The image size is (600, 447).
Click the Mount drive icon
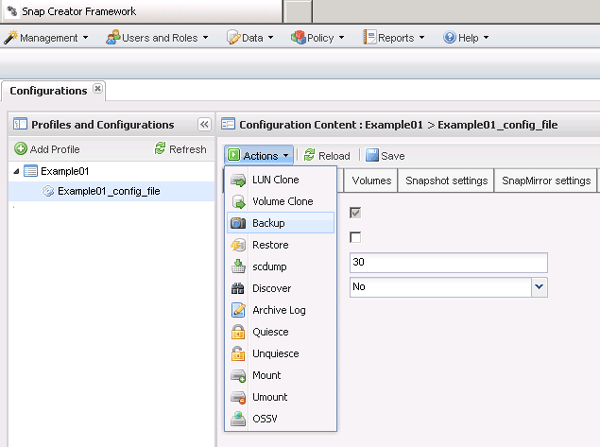click(x=238, y=375)
